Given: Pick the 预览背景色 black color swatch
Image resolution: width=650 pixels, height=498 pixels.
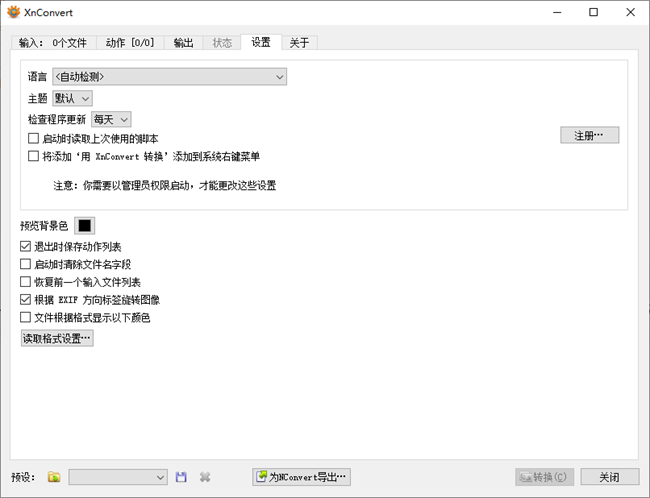Looking at the screenshot, I should [x=85, y=226].
